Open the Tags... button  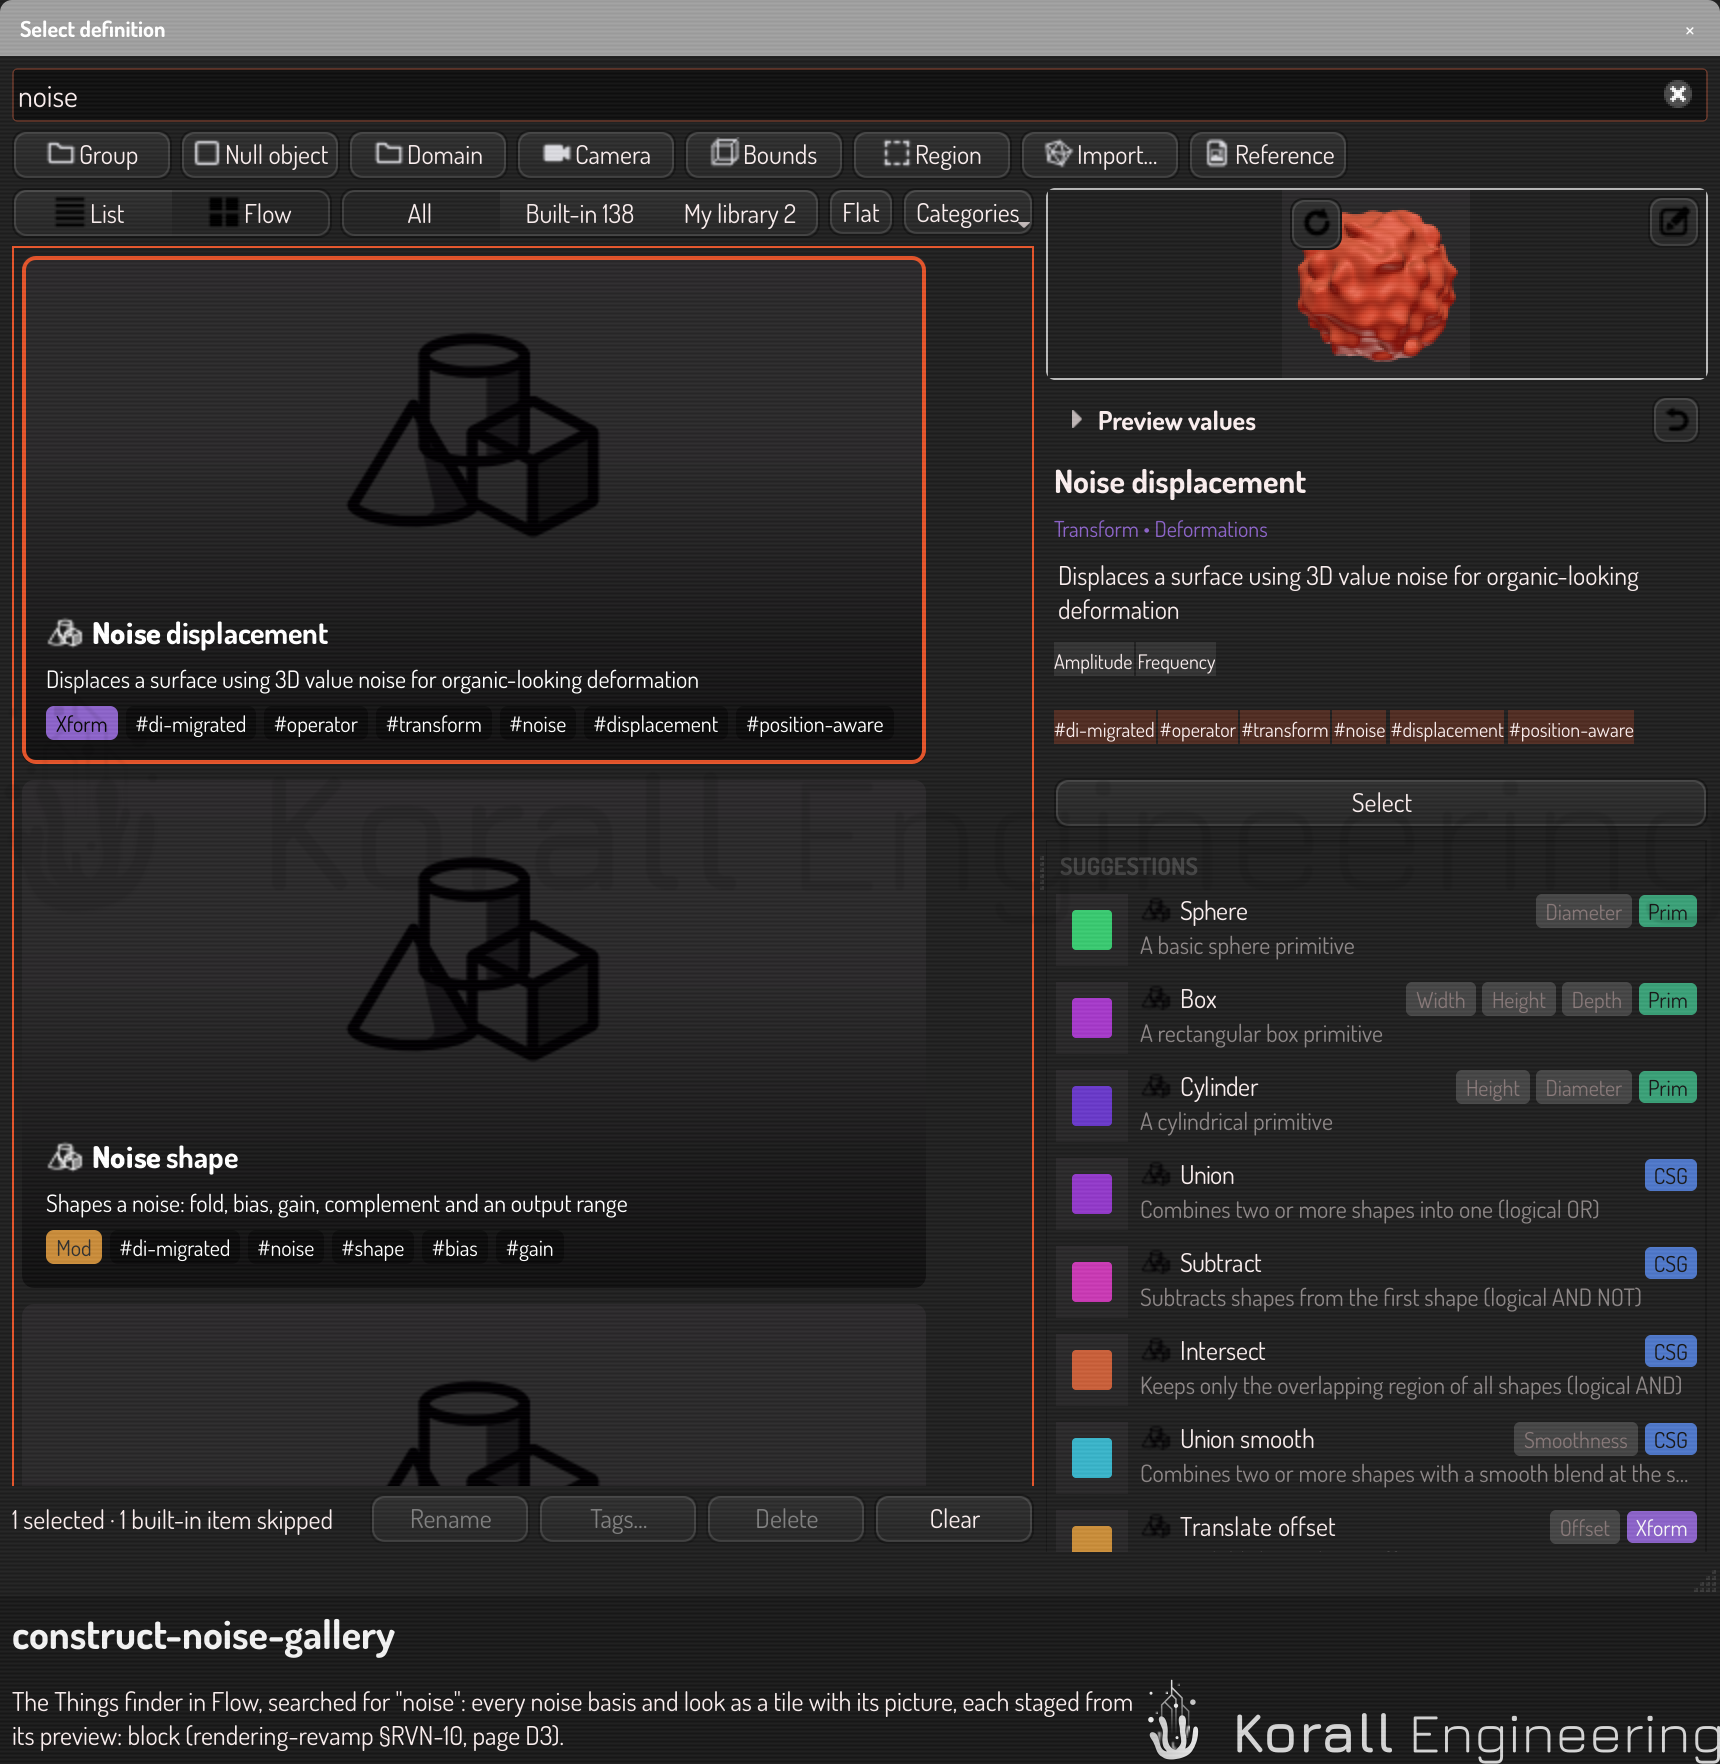click(618, 1519)
